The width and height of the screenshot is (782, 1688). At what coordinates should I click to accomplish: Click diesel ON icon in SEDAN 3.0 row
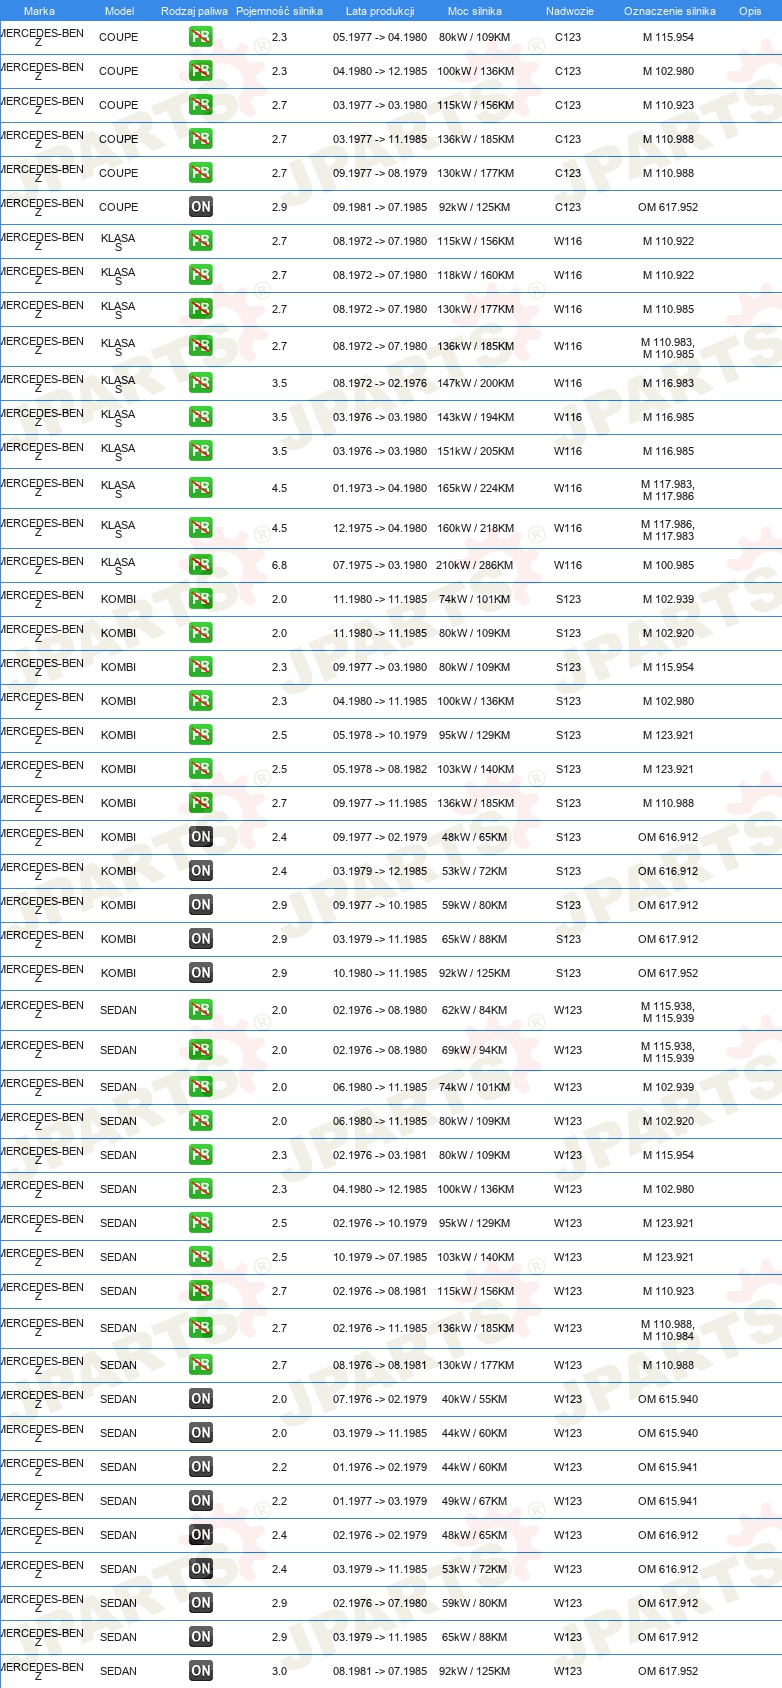pyautogui.click(x=201, y=1671)
